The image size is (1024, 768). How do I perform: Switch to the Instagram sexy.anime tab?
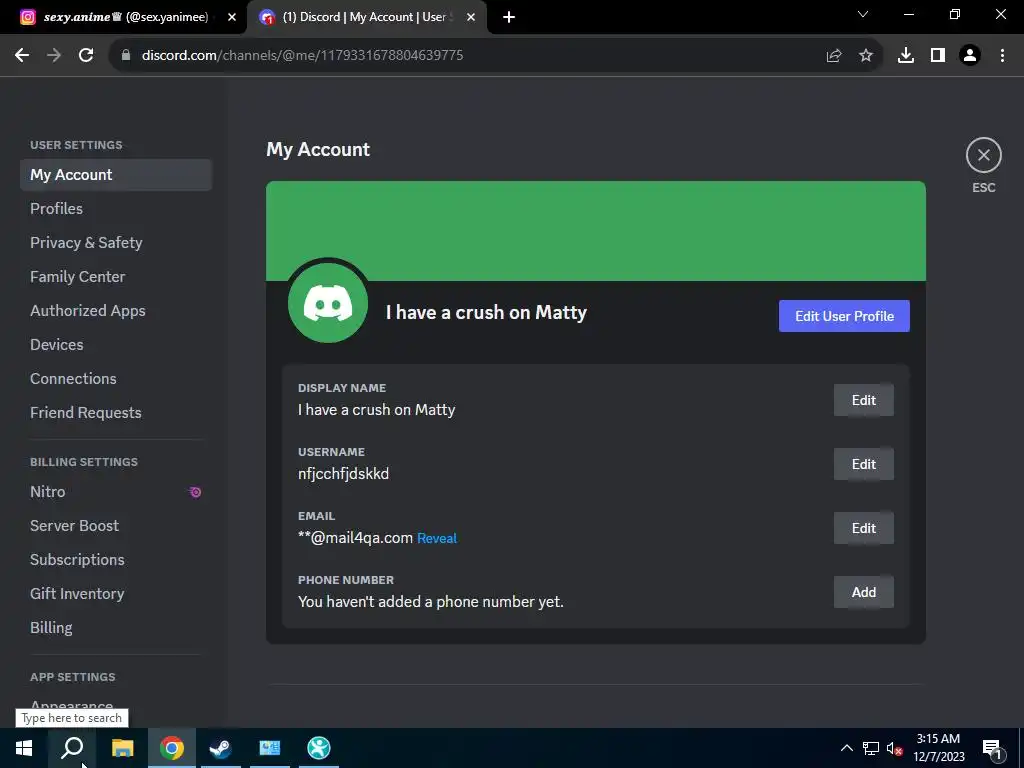tap(124, 17)
